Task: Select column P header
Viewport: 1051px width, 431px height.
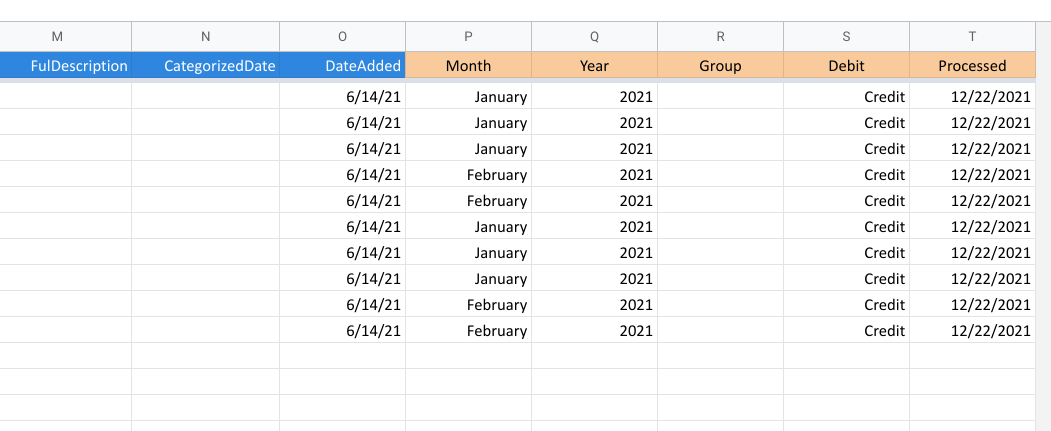Action: click(x=469, y=37)
